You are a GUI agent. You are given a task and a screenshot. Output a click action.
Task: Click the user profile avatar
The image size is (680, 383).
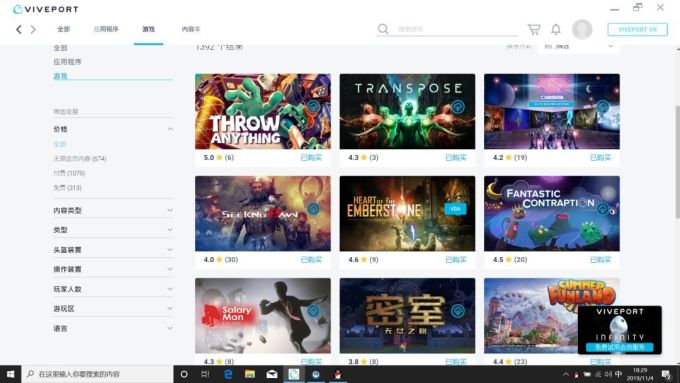coord(582,29)
